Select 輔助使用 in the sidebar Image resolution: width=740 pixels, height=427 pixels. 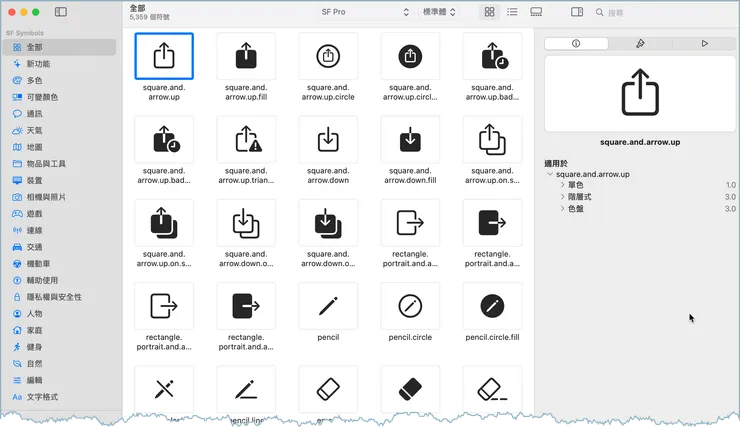coord(59,280)
